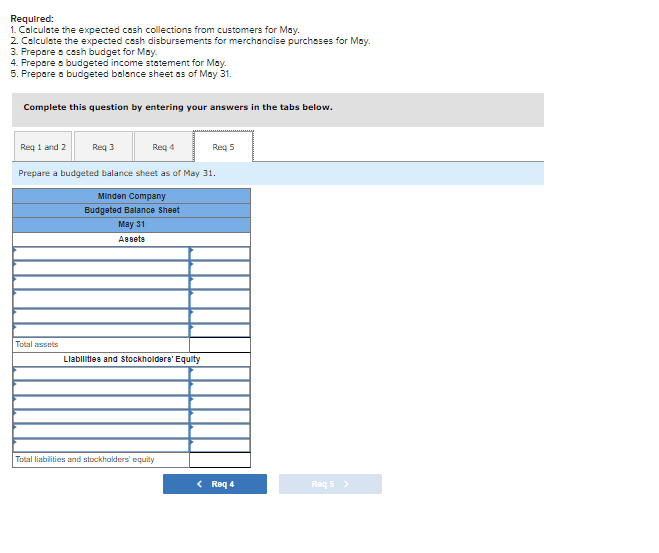659x553 pixels.
Task: Open the fifth liabilities name dropdown cell
Action: pos(101,431)
